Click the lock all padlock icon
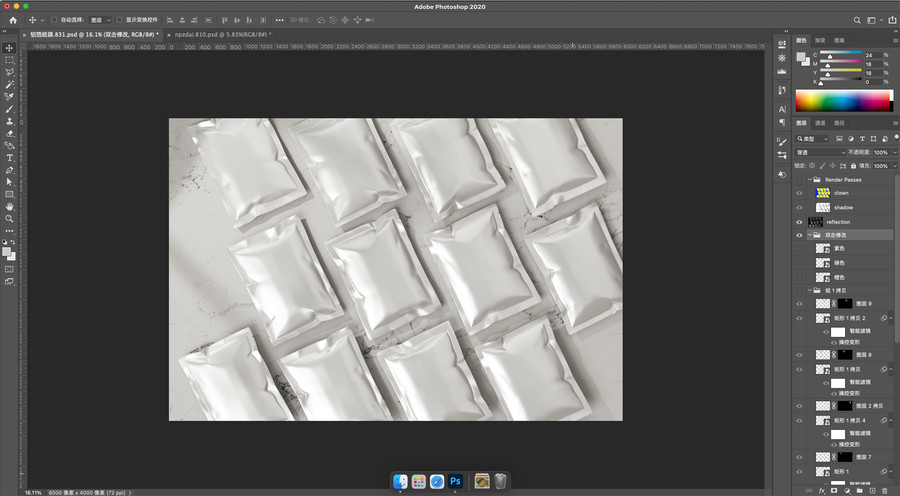 pyautogui.click(x=854, y=166)
